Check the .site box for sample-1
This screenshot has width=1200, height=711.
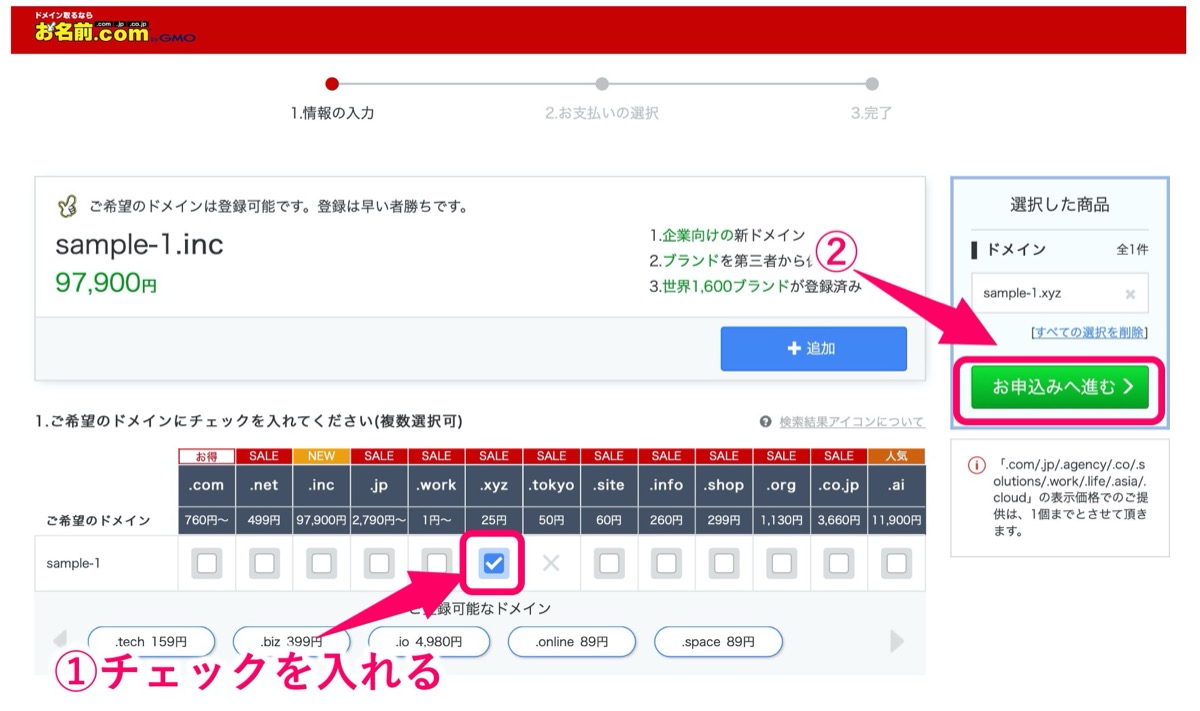pyautogui.click(x=609, y=564)
